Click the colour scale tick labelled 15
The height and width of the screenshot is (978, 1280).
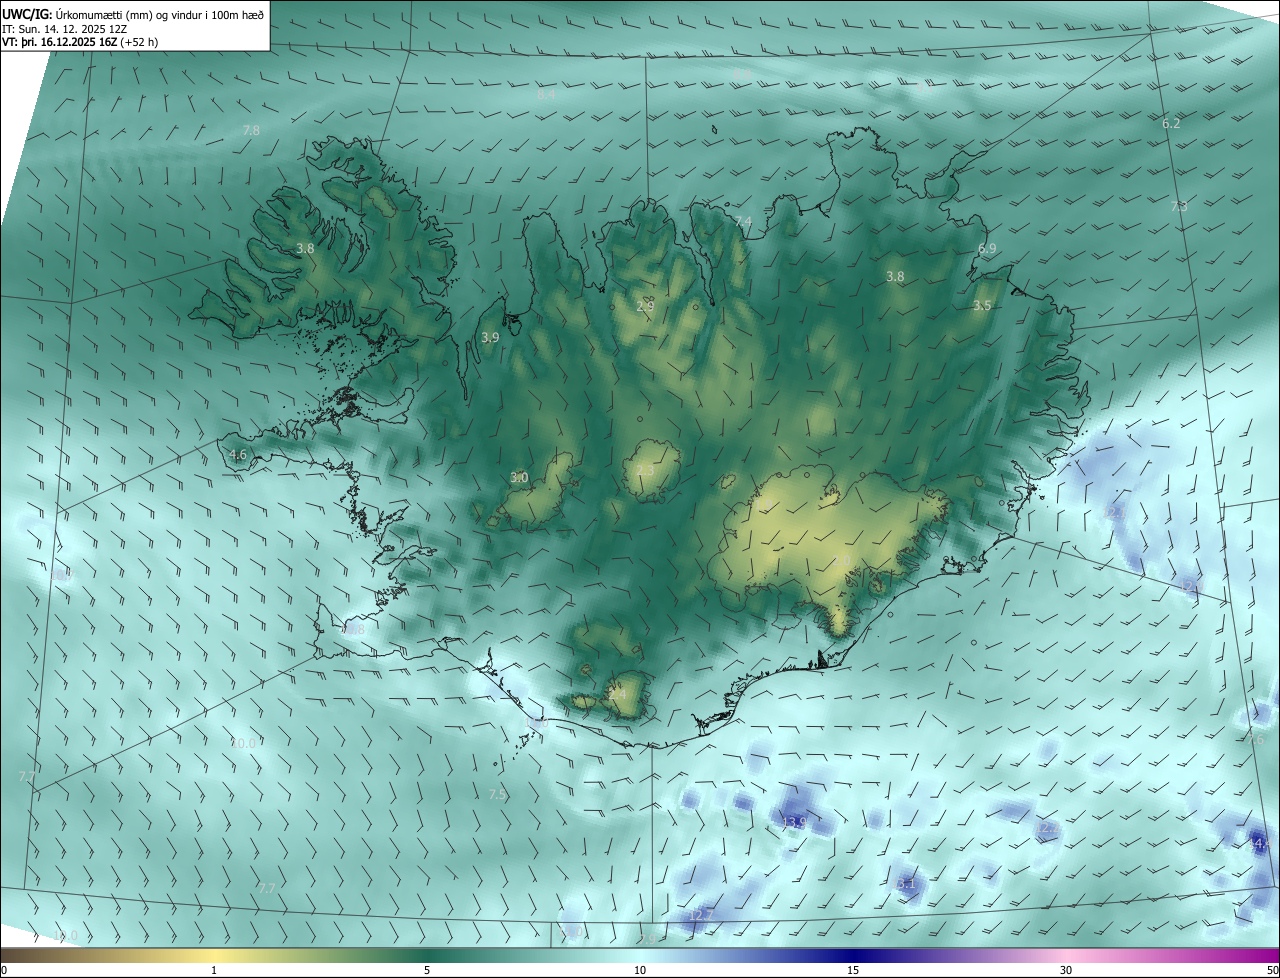click(853, 971)
